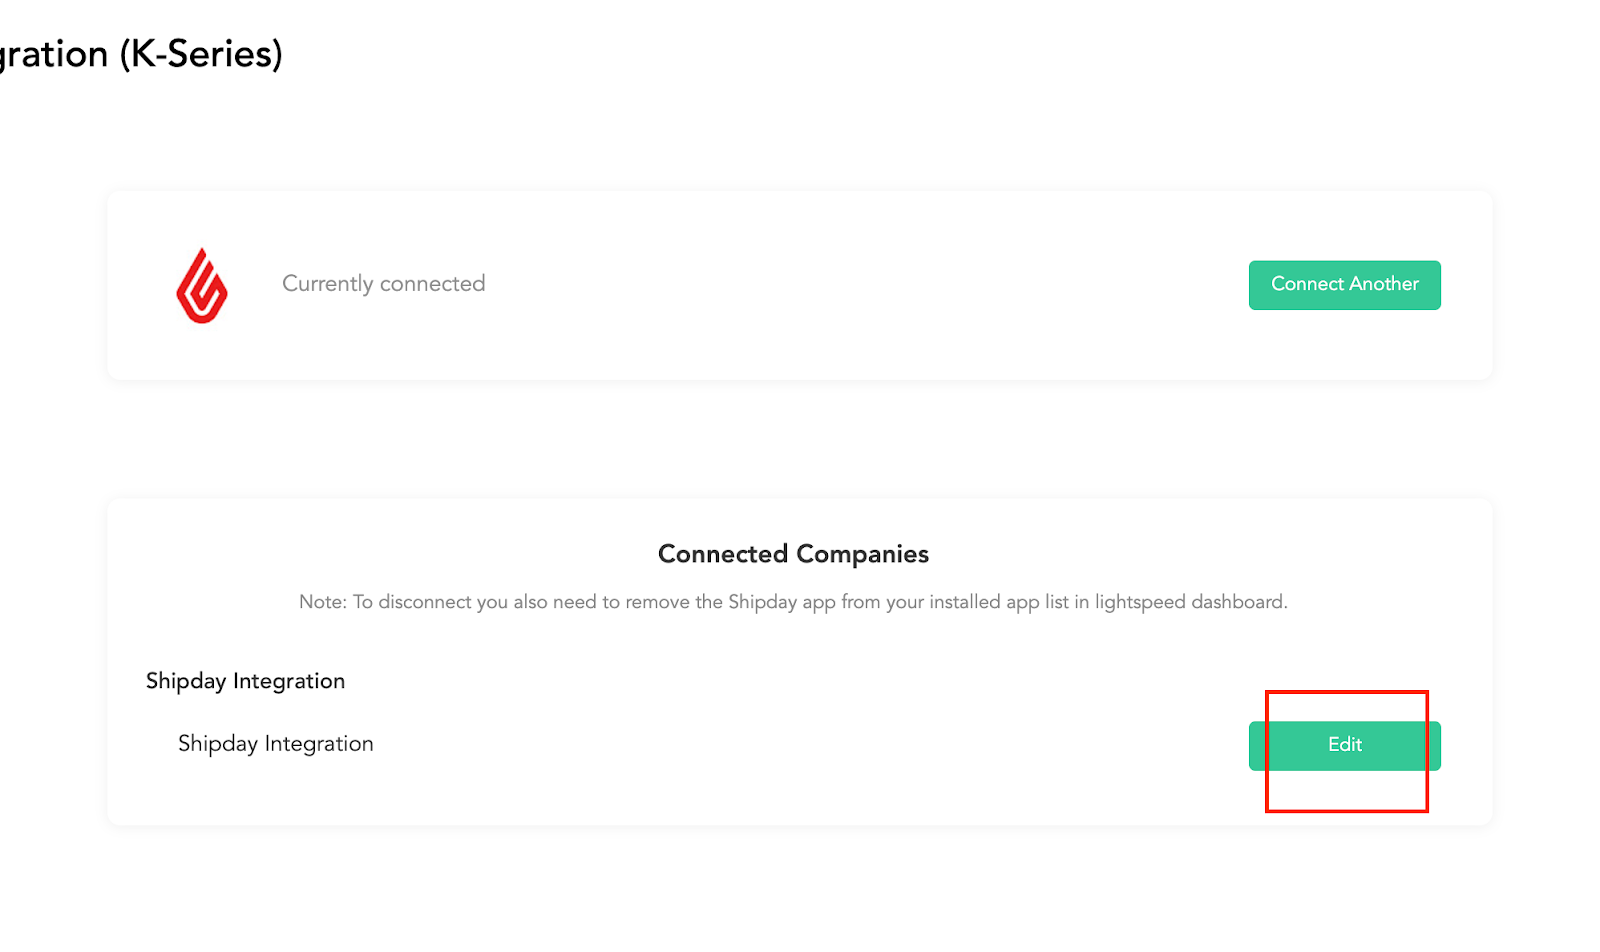Click the word "Connect" on green button
Screen dimensions: 1600x952
[x=1307, y=284]
